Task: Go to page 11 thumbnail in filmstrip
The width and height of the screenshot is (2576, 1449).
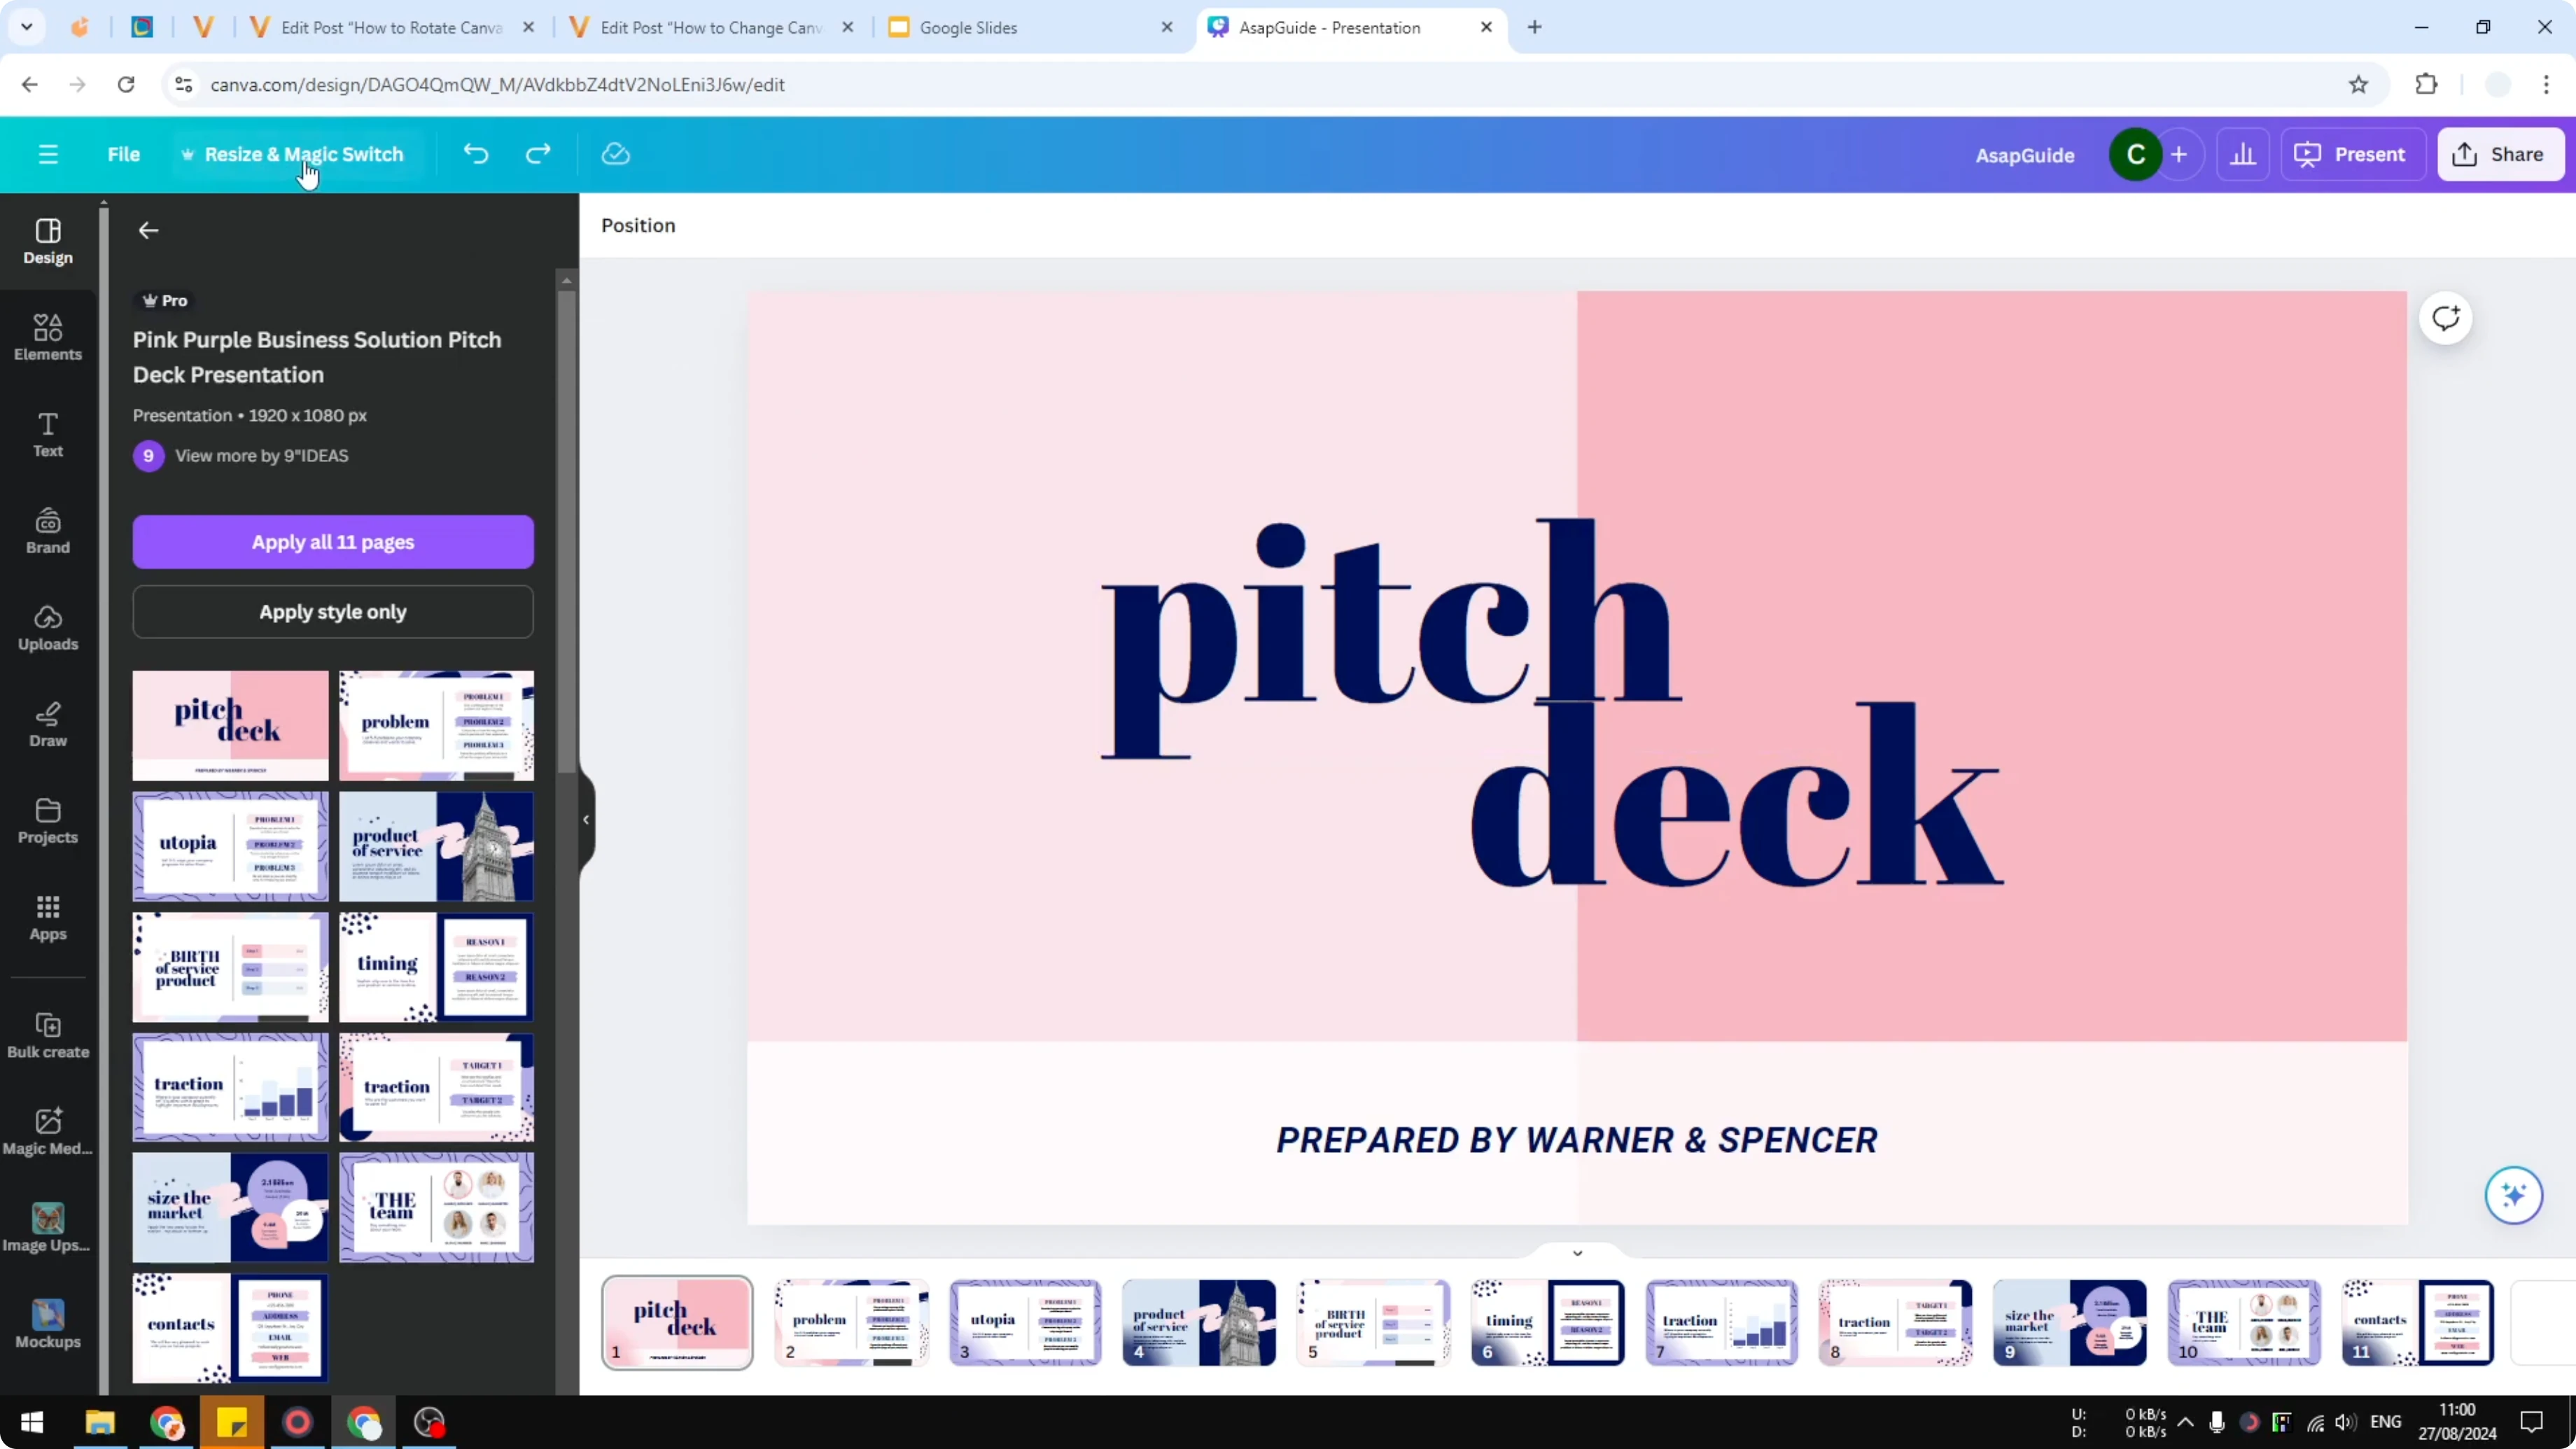Action: (2418, 1322)
